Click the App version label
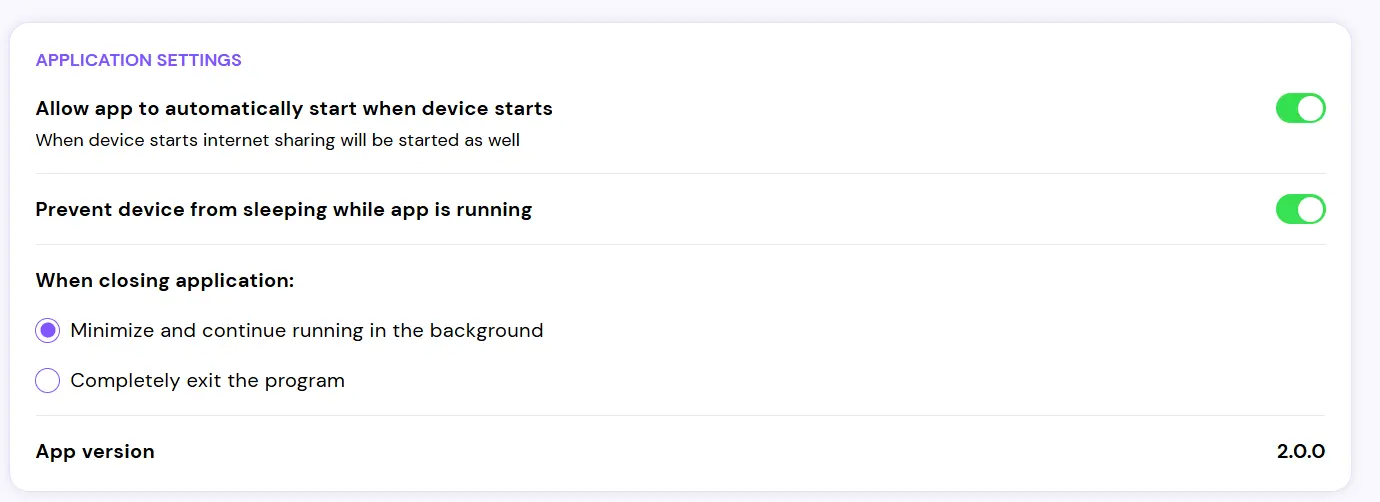The height and width of the screenshot is (502, 1380). tap(95, 452)
